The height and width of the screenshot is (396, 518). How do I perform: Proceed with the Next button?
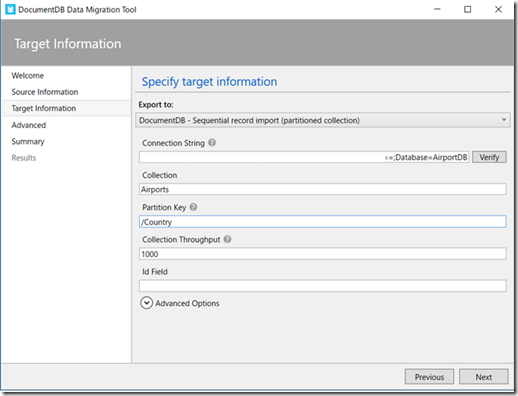click(x=484, y=377)
